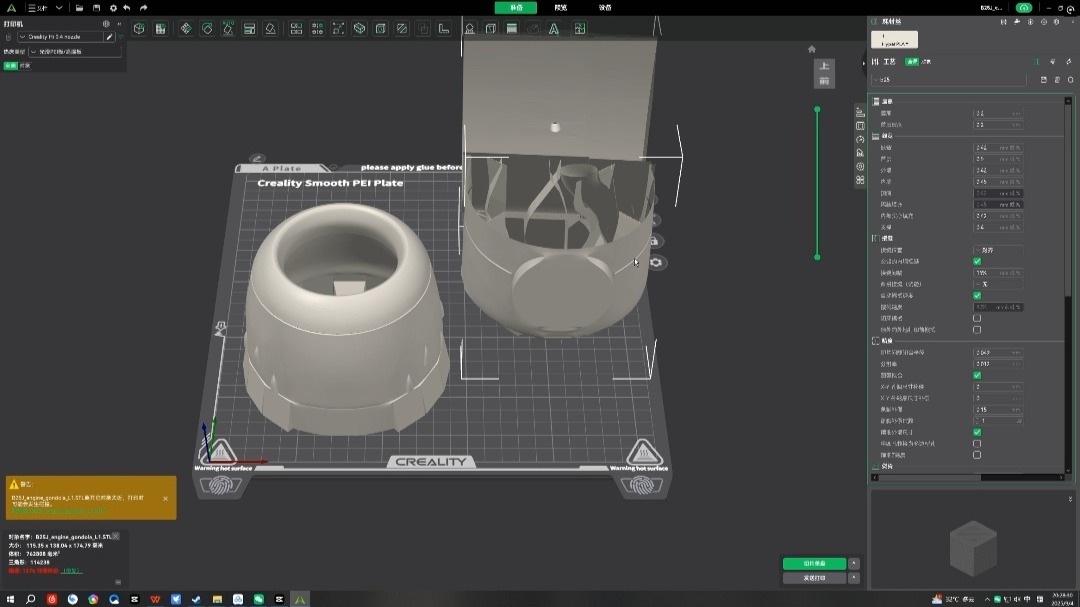Click the repair link in model info panel
Viewport: 1080px width, 607px height.
[72, 571]
